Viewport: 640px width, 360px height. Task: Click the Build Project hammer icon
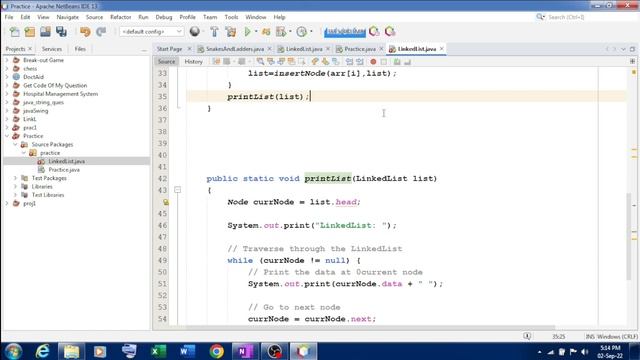[x=214, y=31]
